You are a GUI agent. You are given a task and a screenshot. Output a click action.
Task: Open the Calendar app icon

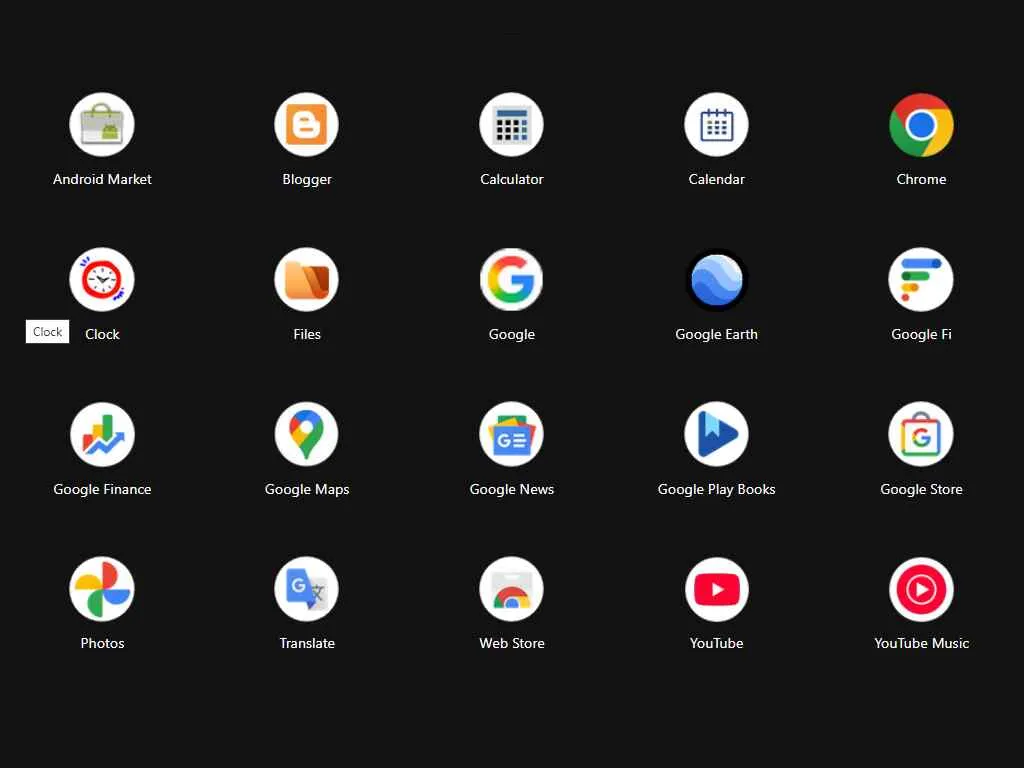point(716,124)
